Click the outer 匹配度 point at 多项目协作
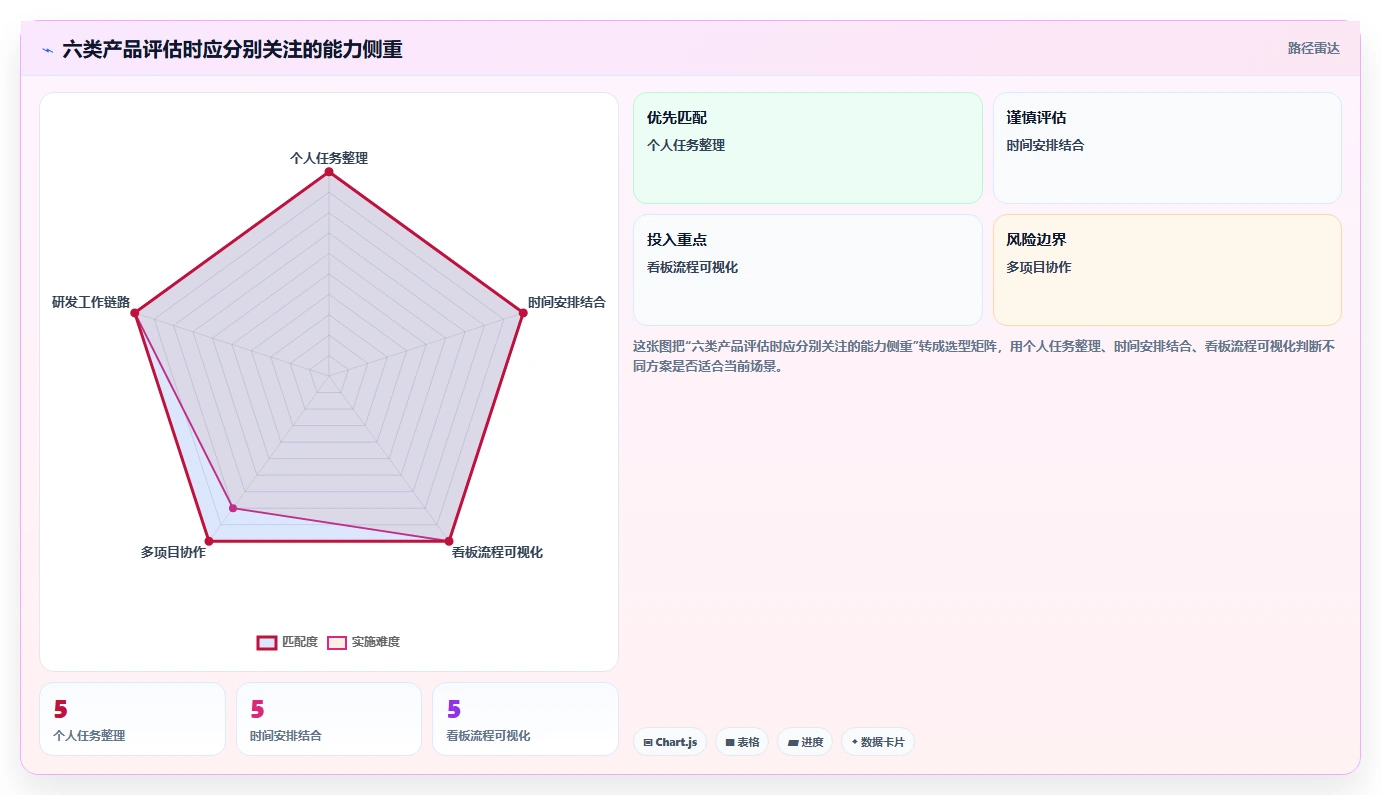This screenshot has width=1381, height=795. point(209,541)
